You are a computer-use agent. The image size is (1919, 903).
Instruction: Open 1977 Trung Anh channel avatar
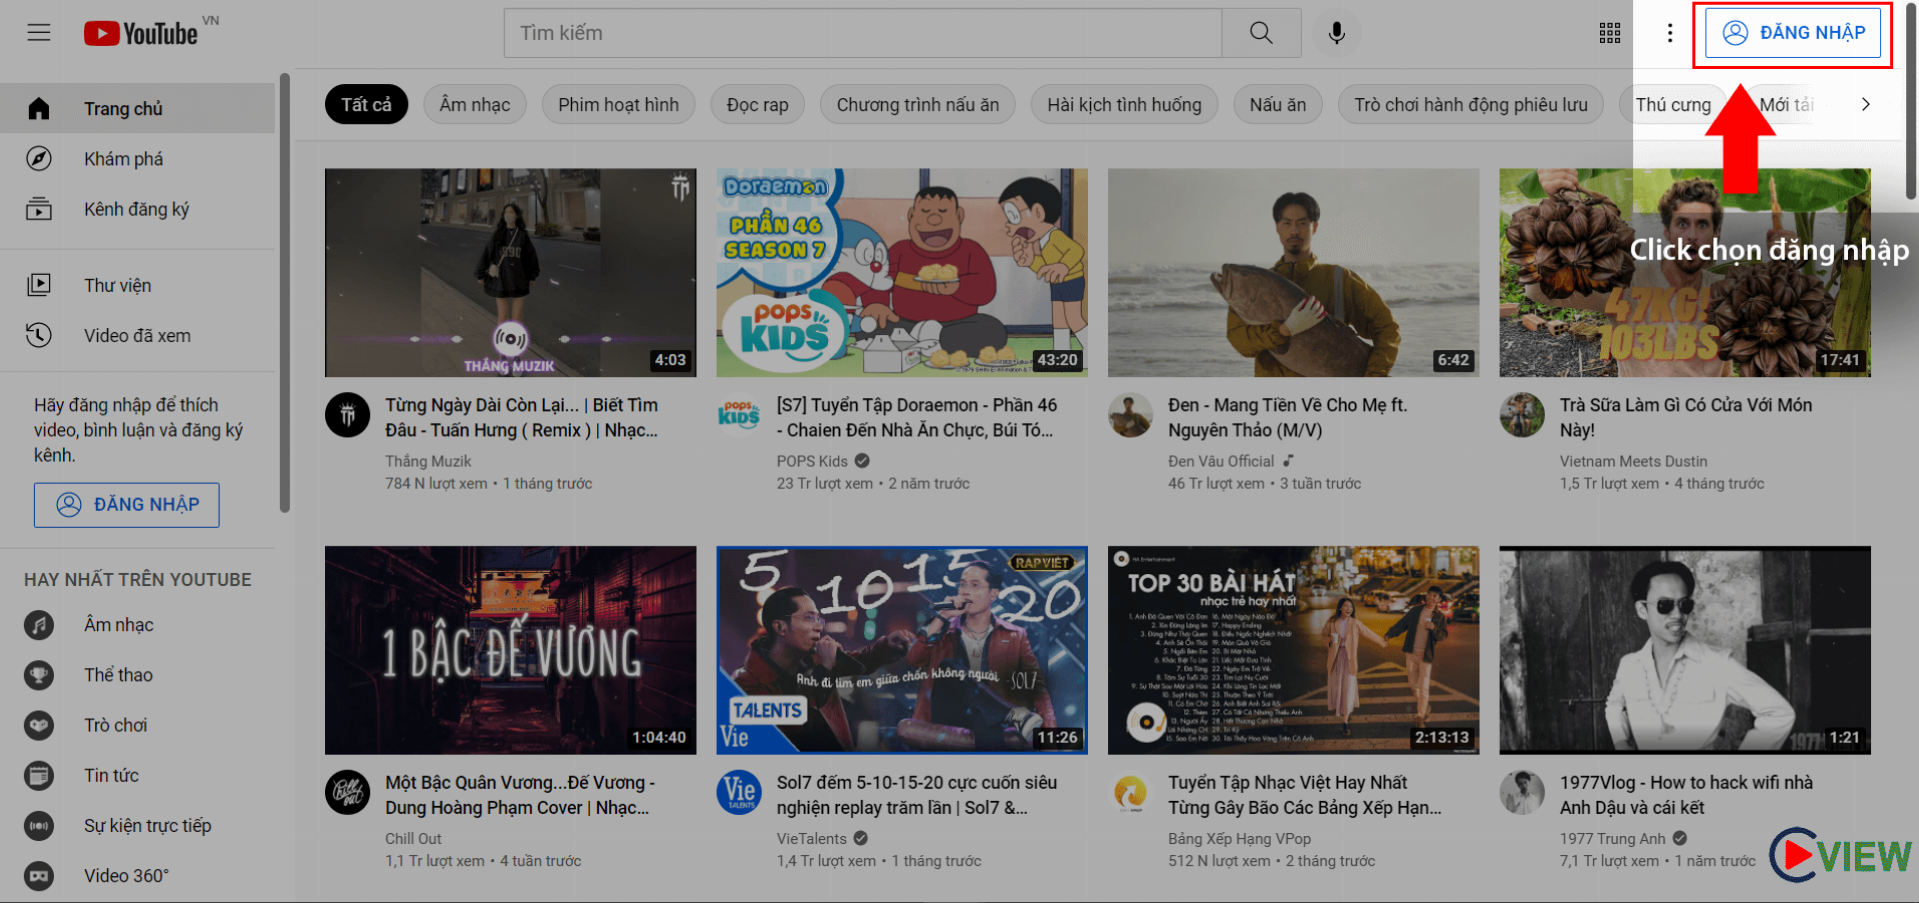1522,792
